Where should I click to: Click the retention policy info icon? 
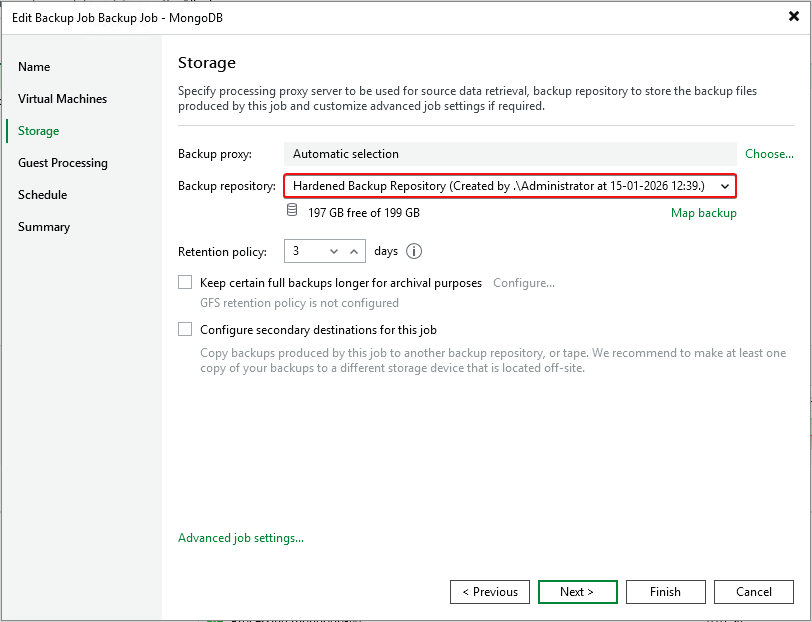click(x=414, y=252)
